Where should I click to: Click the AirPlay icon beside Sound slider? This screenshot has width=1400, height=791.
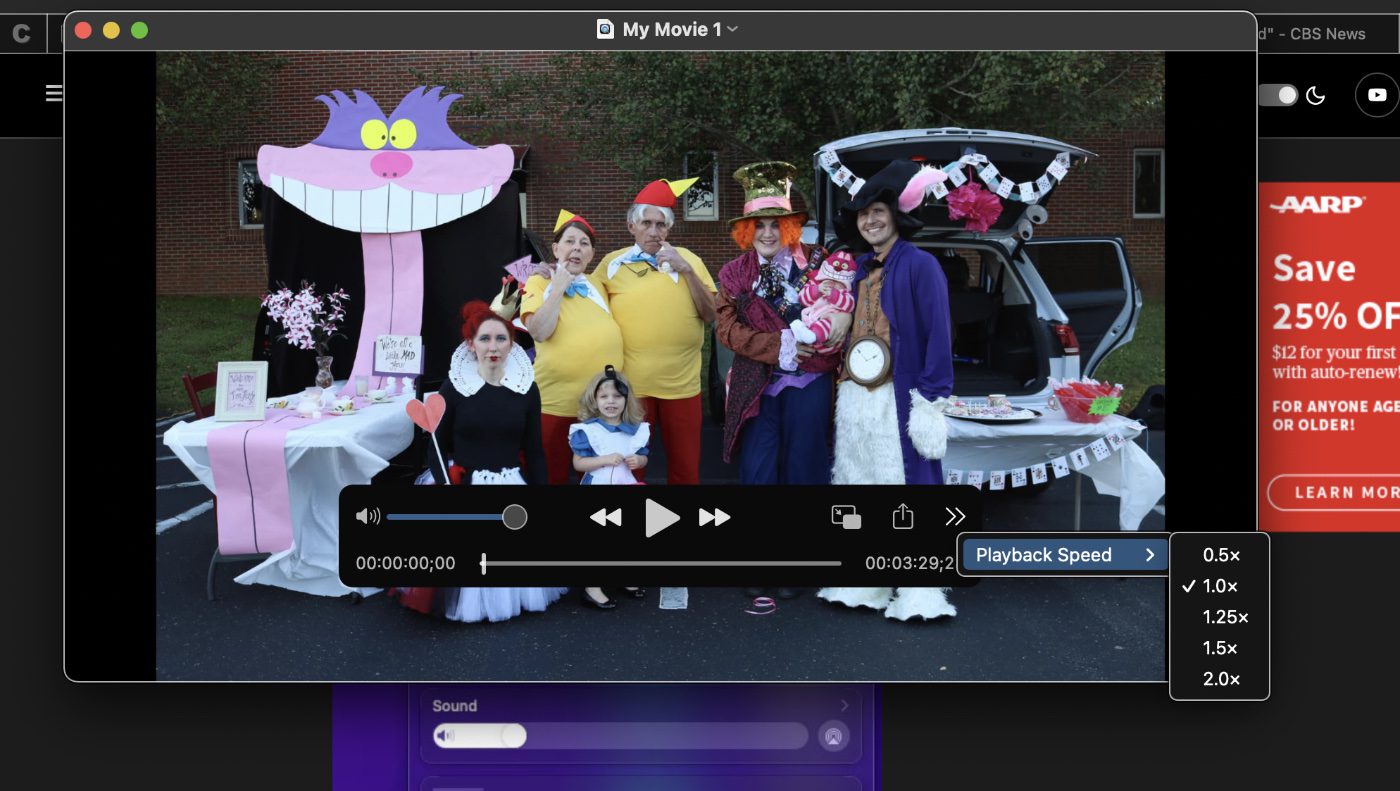coord(832,737)
